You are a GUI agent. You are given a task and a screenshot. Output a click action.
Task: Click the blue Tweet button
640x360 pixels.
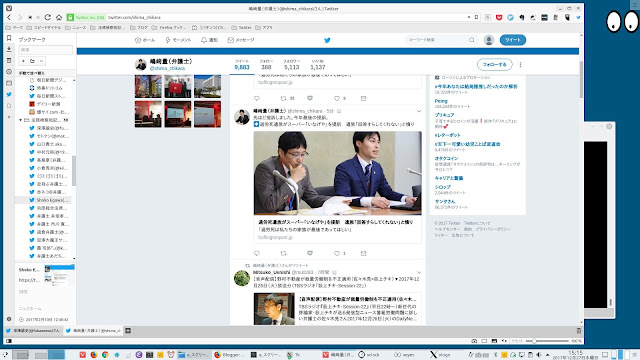point(513,40)
